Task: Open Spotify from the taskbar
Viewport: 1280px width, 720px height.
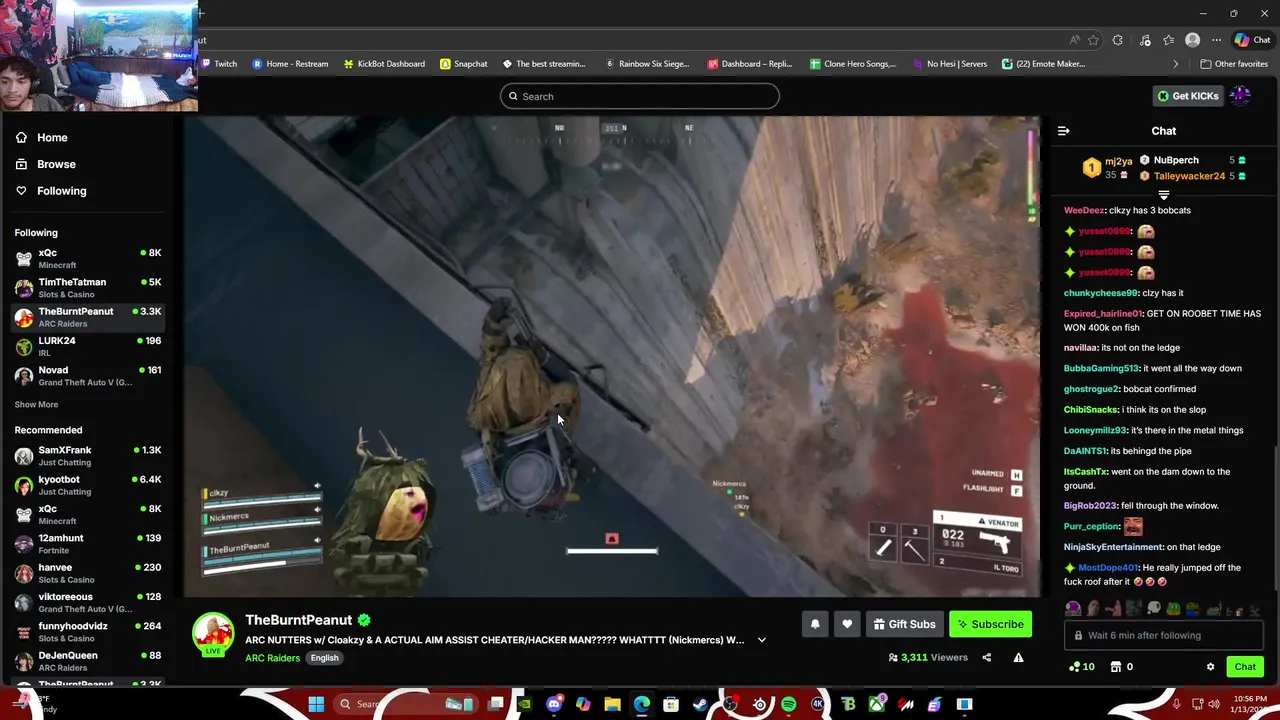Action: coord(789,704)
